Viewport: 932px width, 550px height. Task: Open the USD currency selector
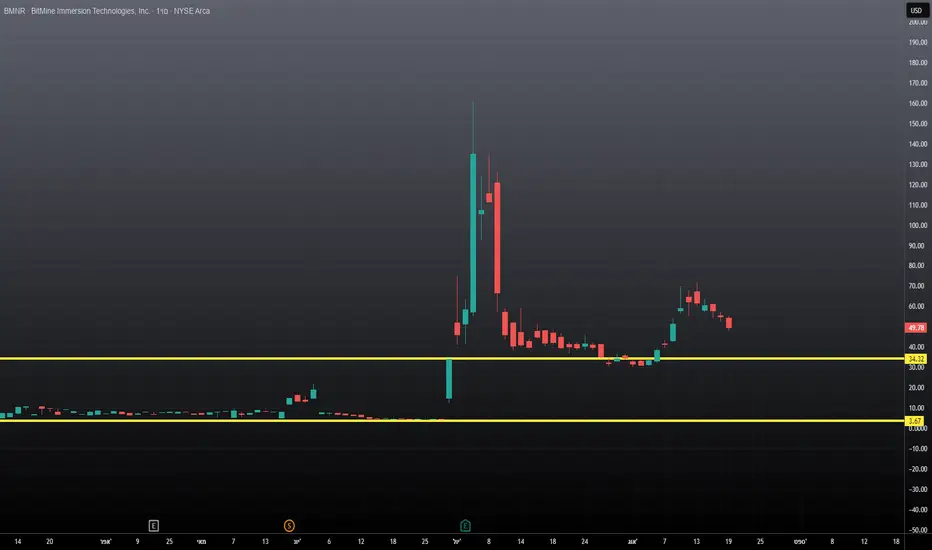pyautogui.click(x=916, y=10)
